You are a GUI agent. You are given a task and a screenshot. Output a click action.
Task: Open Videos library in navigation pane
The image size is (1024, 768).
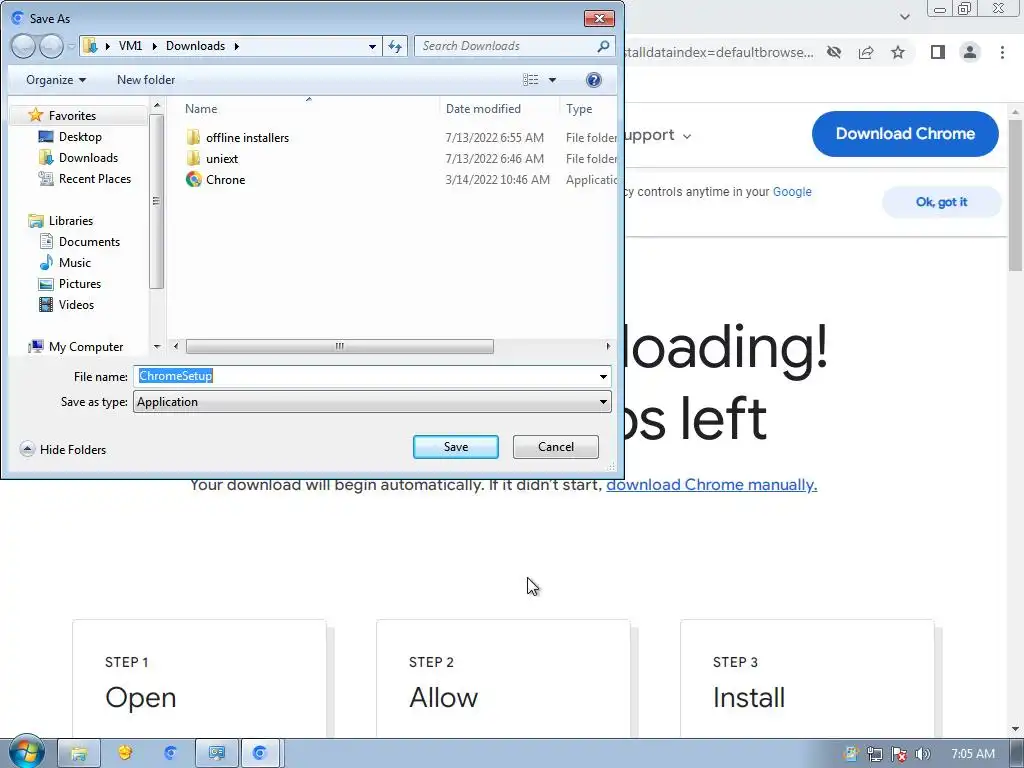coord(76,304)
